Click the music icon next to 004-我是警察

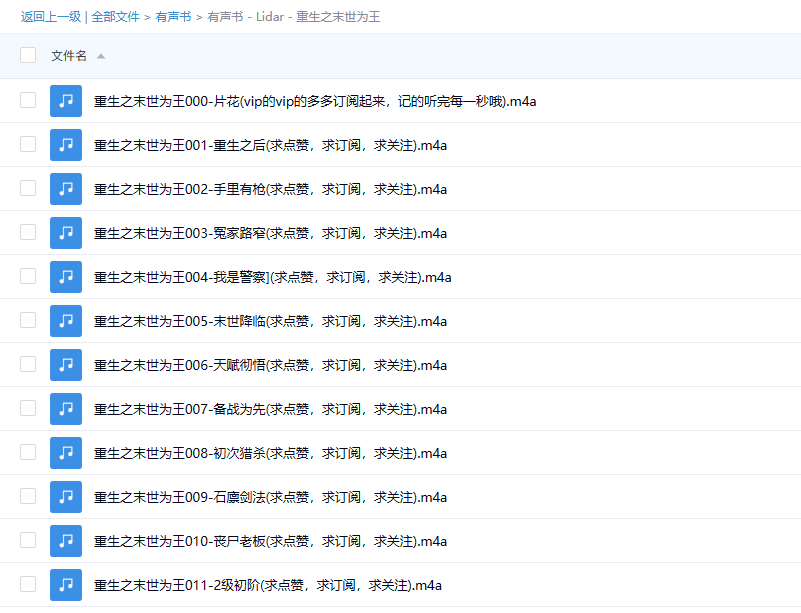point(65,277)
